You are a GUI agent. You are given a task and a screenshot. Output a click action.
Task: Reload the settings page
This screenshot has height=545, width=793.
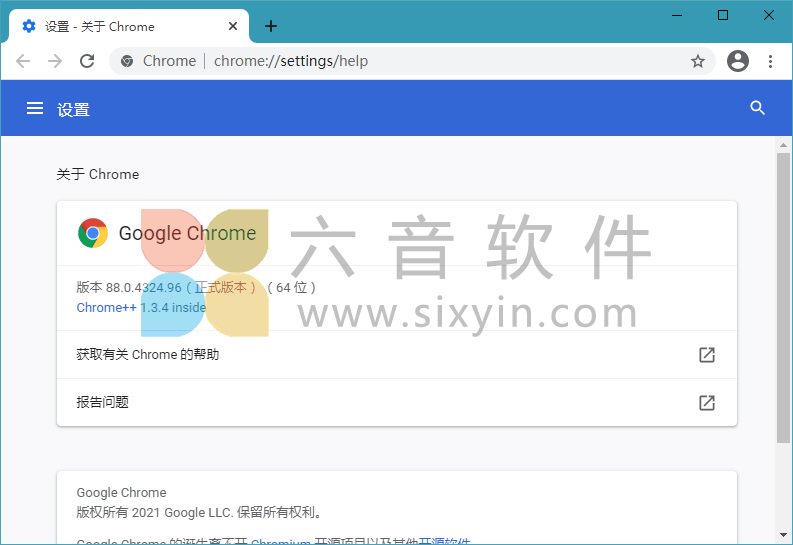[87, 61]
